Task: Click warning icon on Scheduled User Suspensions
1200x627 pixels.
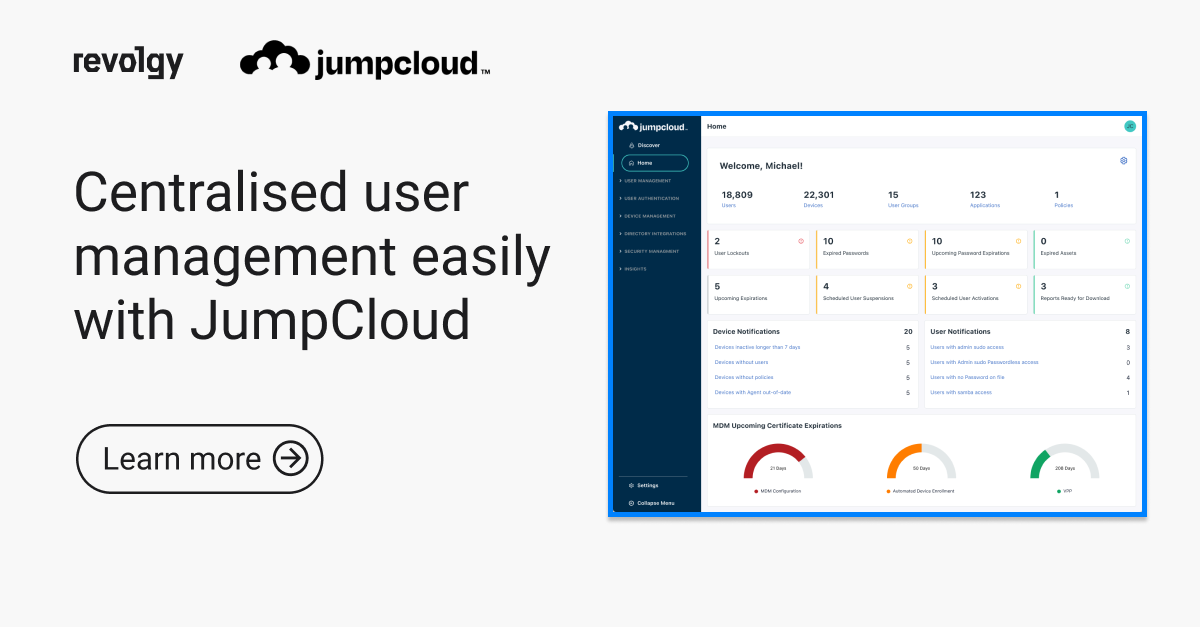Action: click(x=910, y=286)
